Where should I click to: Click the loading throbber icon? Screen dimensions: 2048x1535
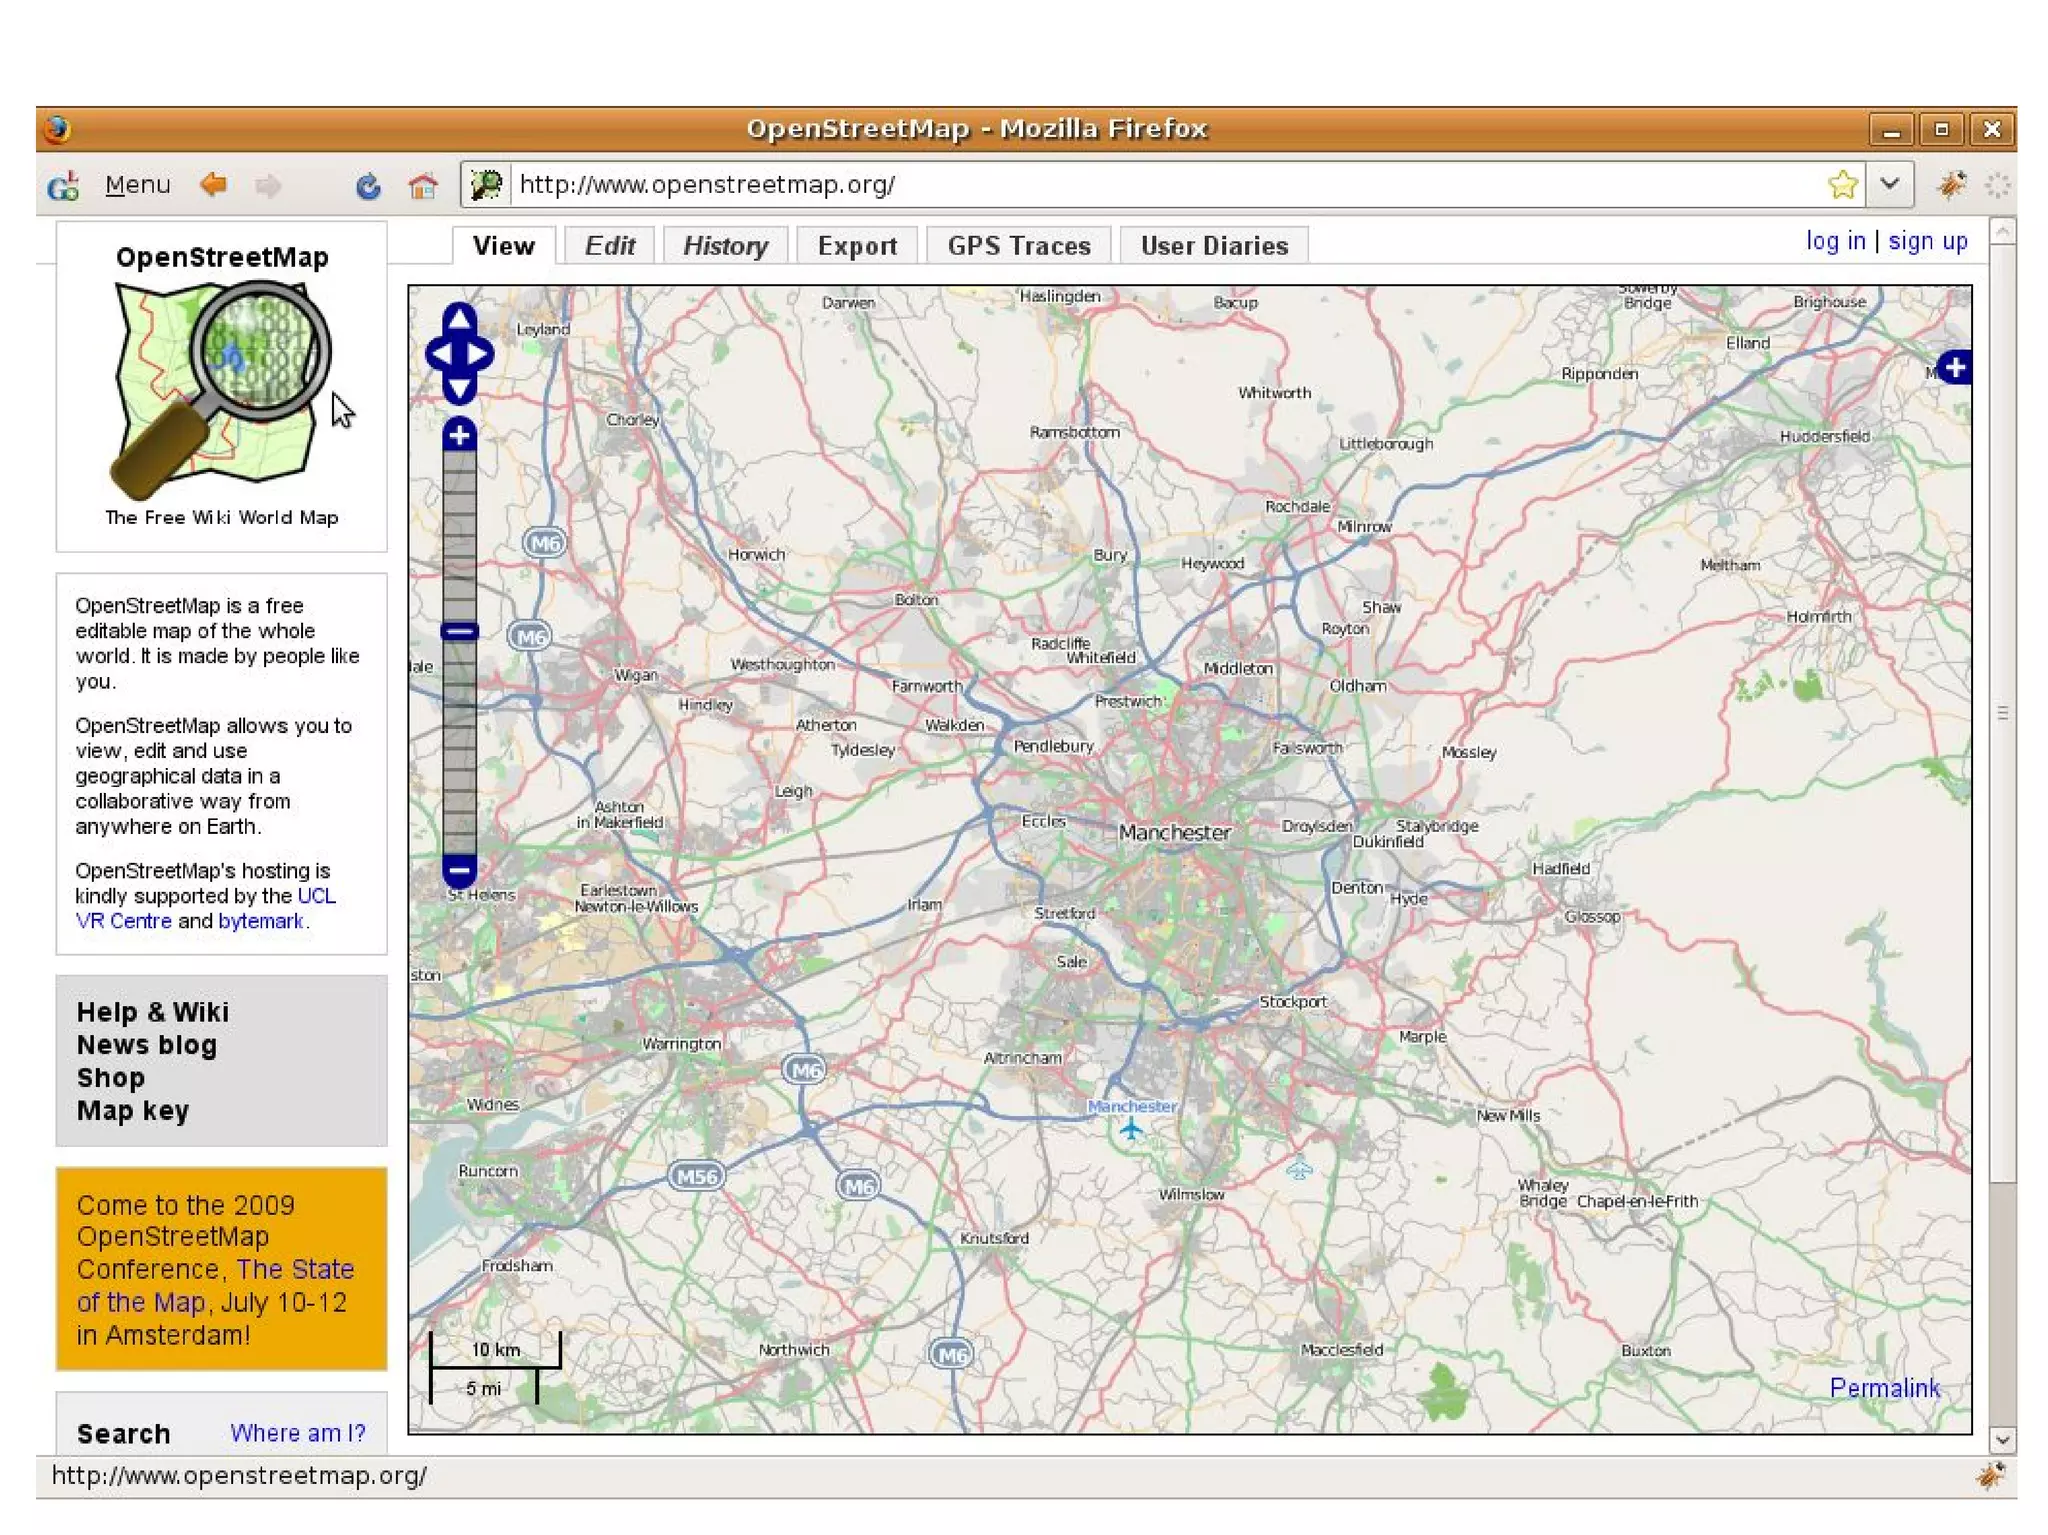1997,185
